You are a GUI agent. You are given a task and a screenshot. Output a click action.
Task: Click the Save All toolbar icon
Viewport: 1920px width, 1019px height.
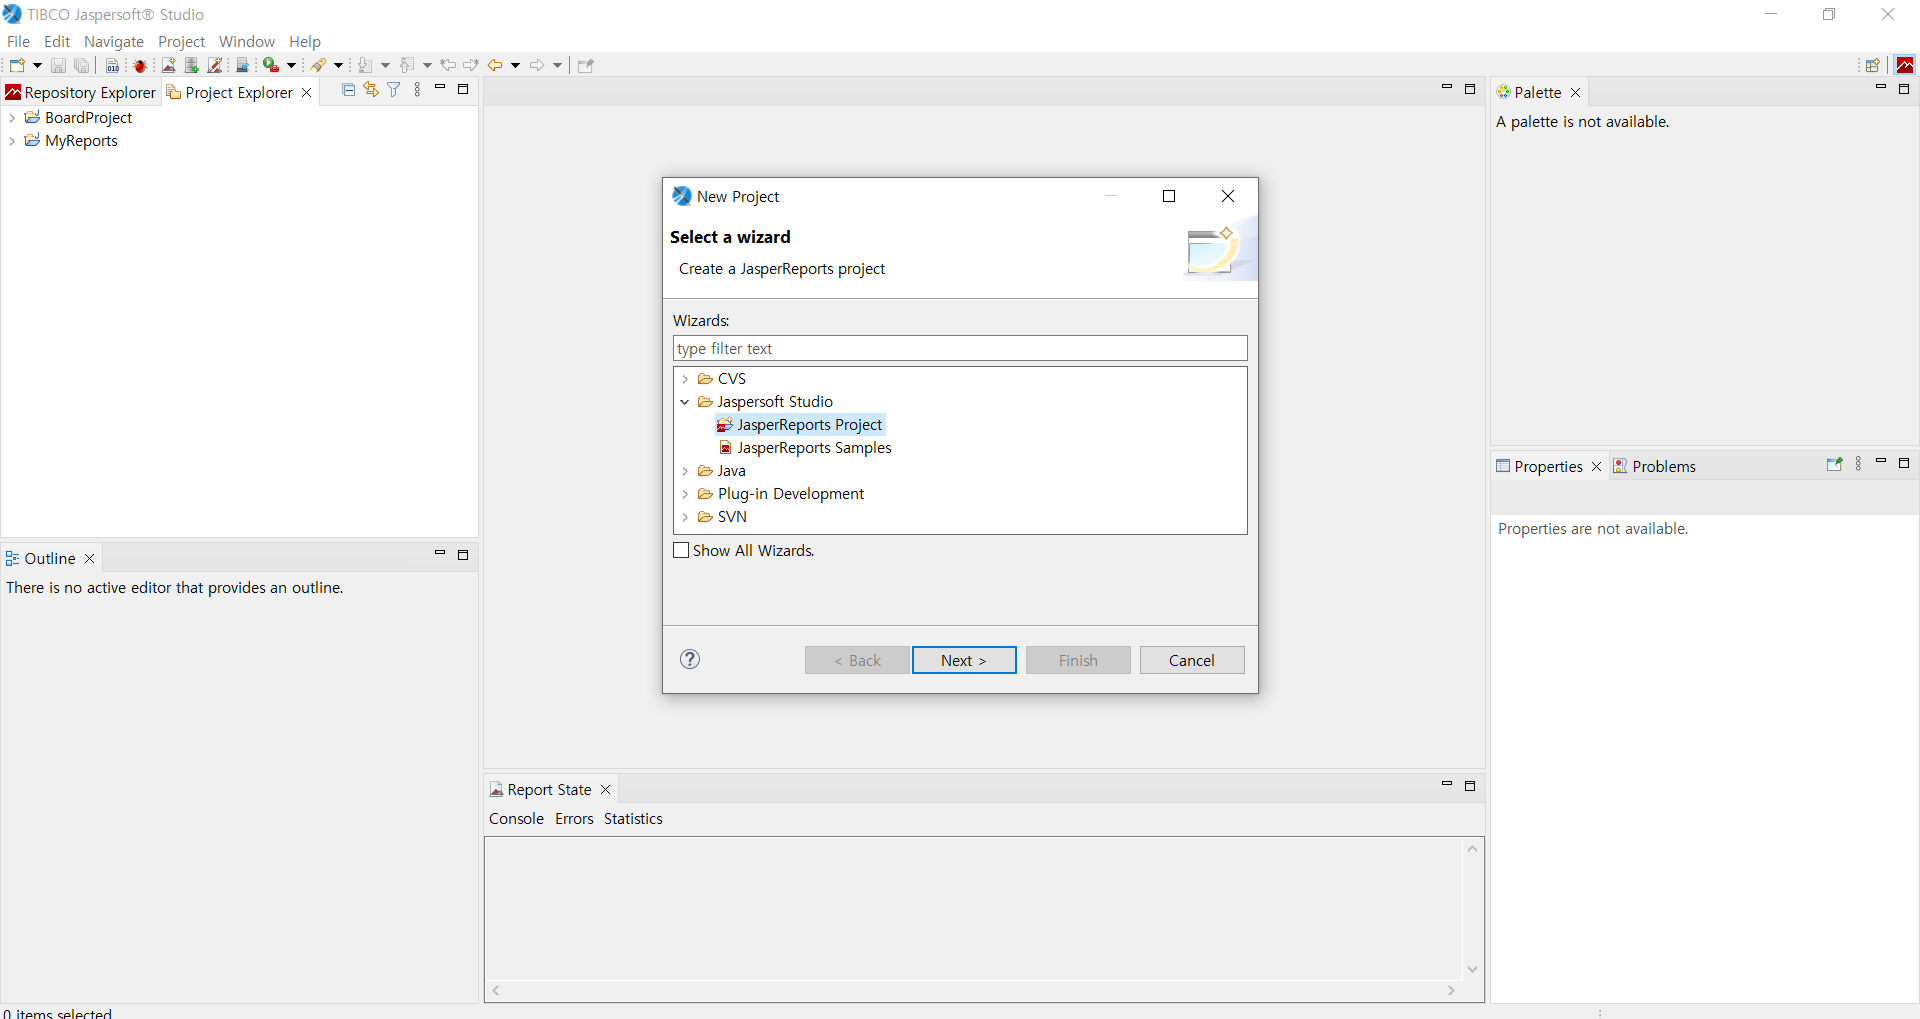[82, 66]
